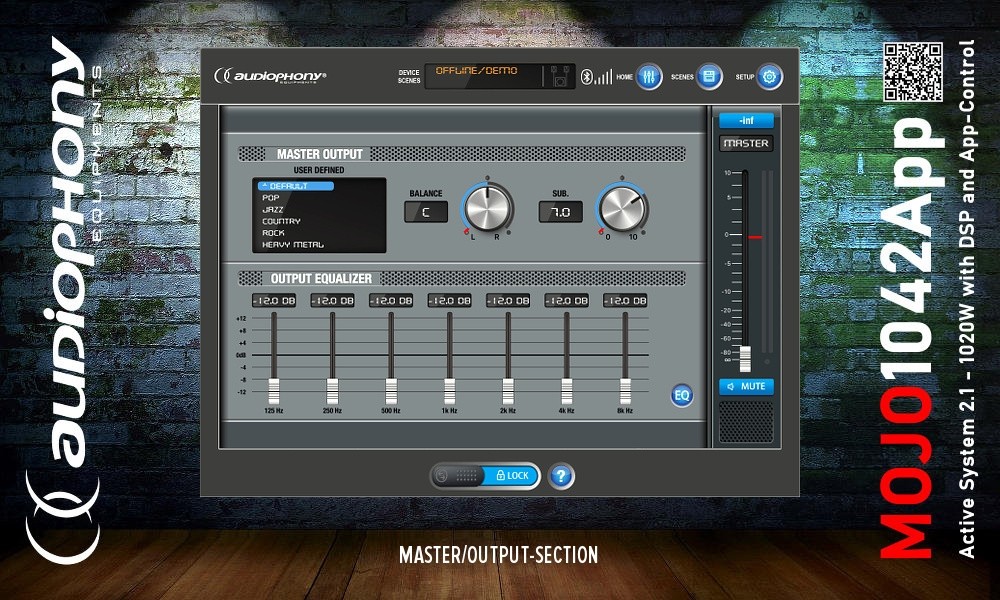Click the -inf master level readout
Viewport: 1000px width, 600px height.
746,121
